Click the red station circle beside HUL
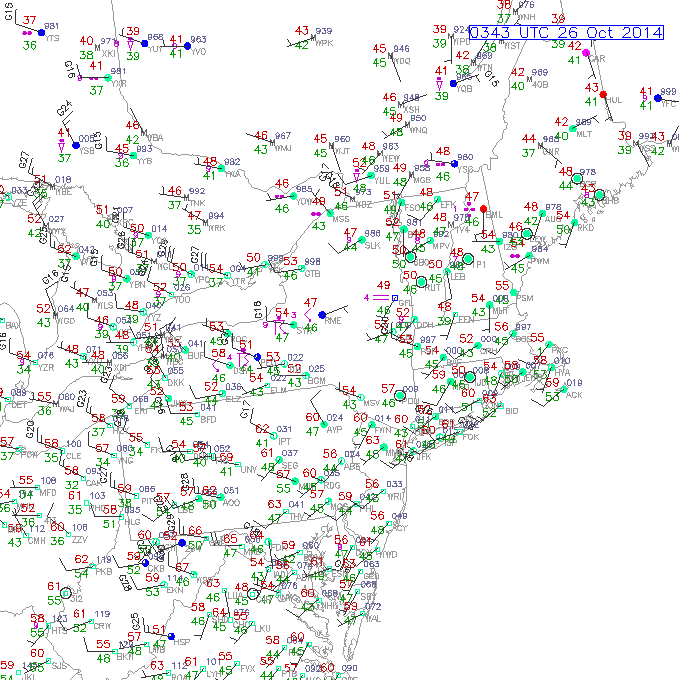 click(603, 95)
